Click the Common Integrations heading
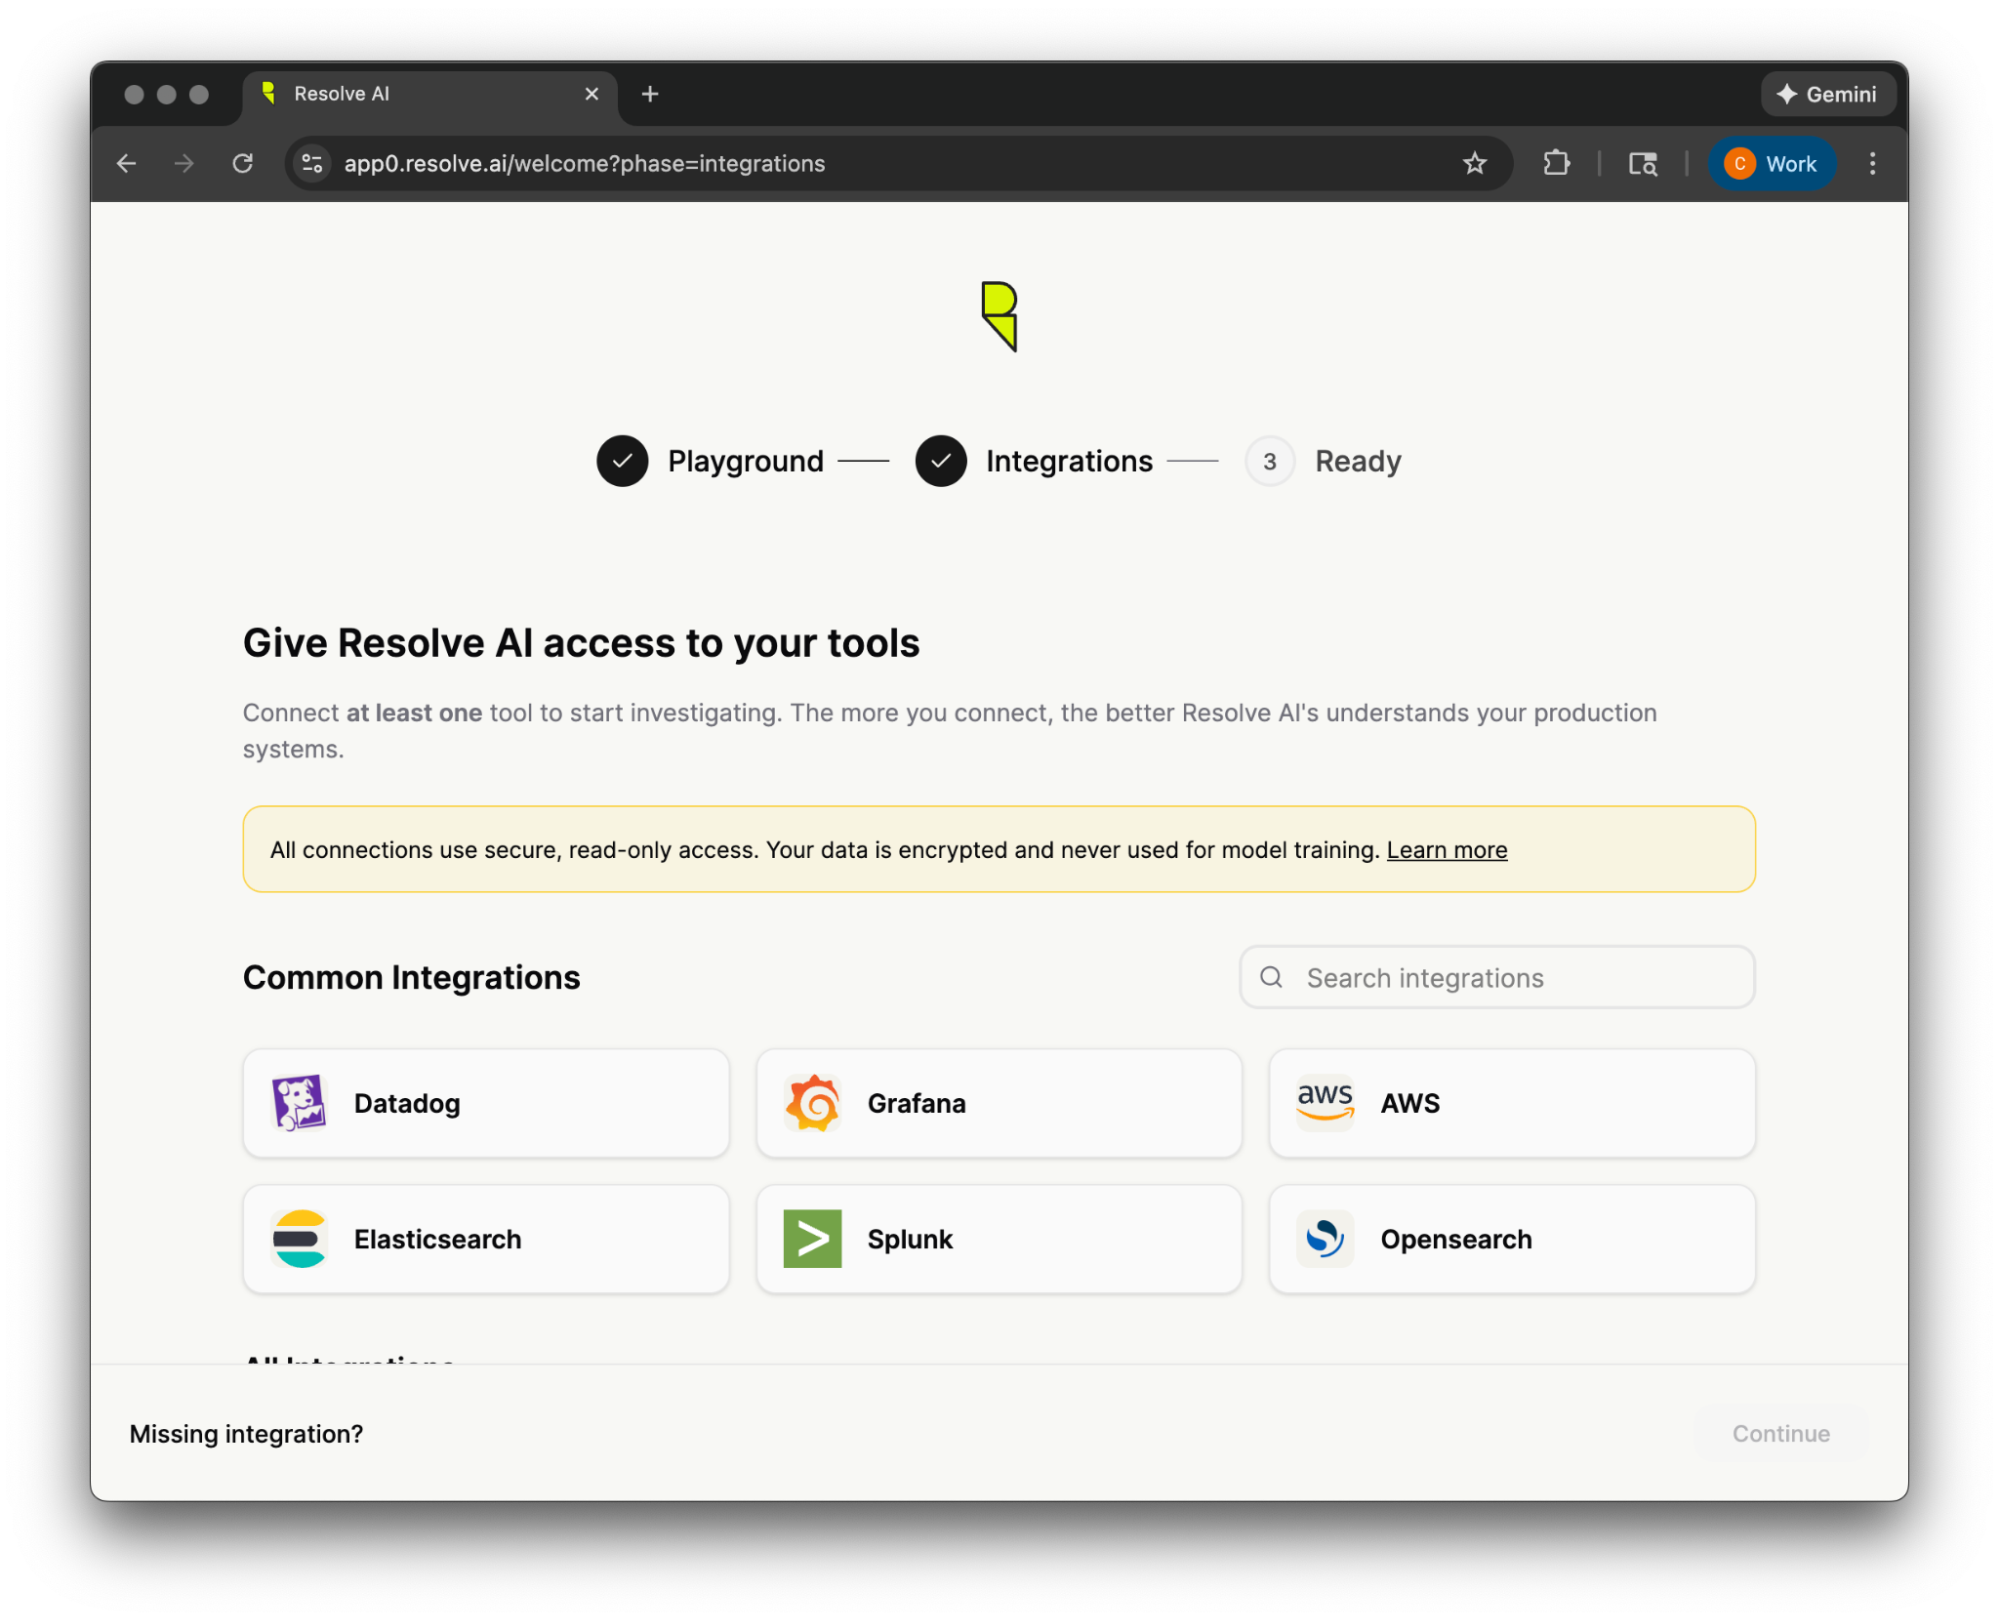This screenshot has height=1621, width=1999. [x=411, y=977]
